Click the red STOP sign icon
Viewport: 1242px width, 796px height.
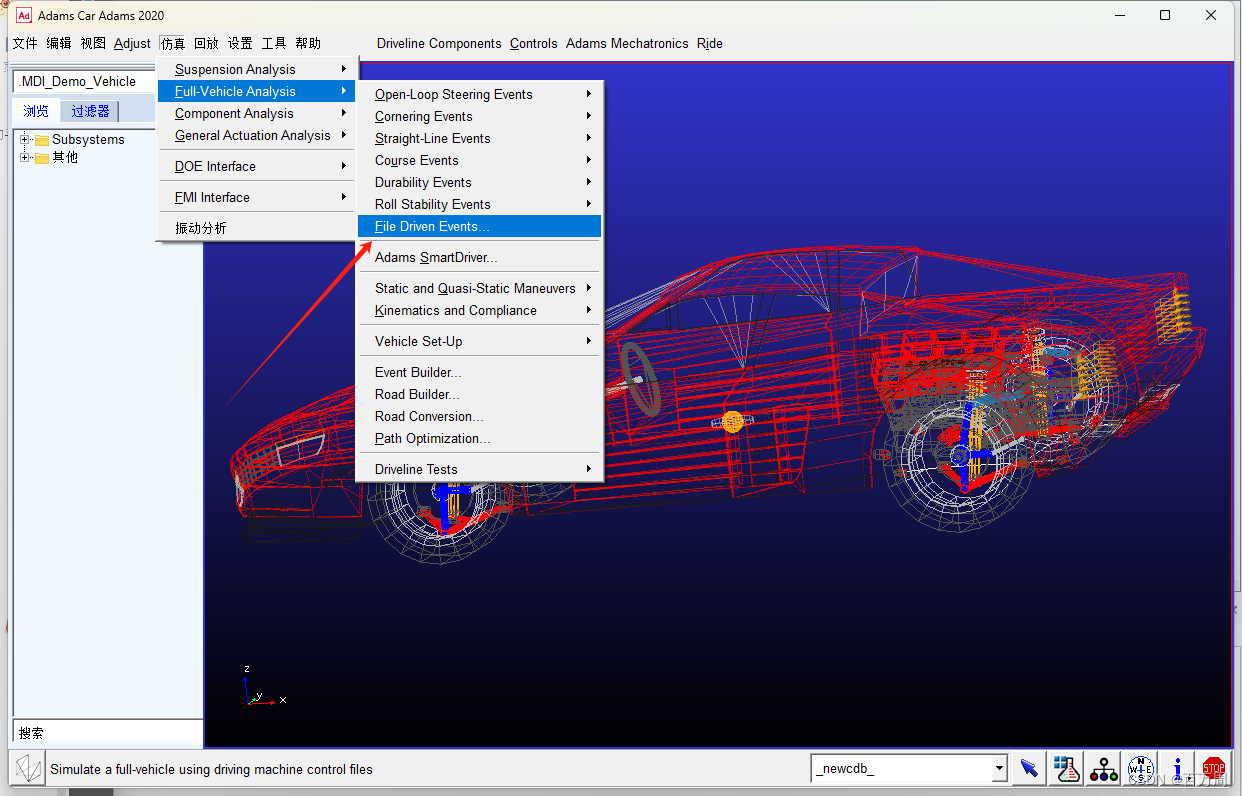click(1214, 769)
